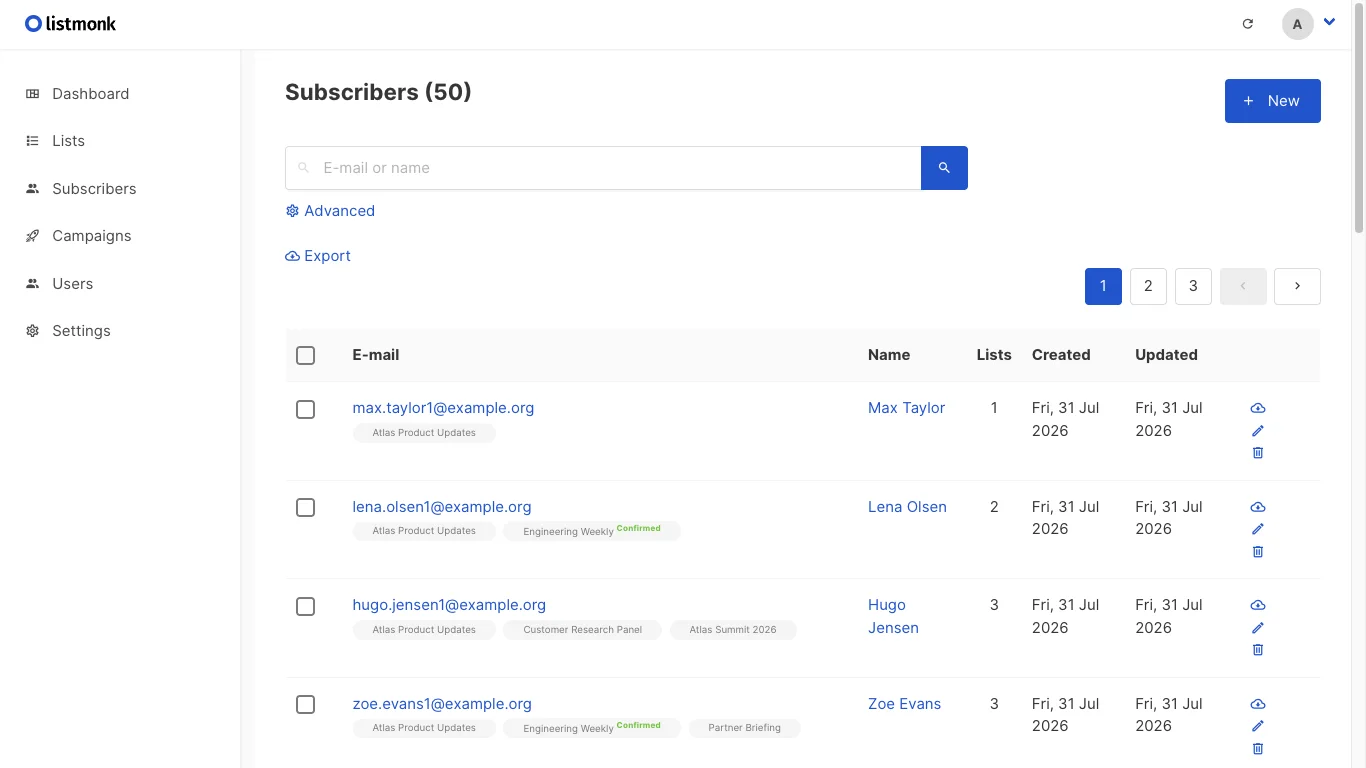Select the hugo.jensen1@example.org row checkbox
The width and height of the screenshot is (1366, 768).
(306, 606)
